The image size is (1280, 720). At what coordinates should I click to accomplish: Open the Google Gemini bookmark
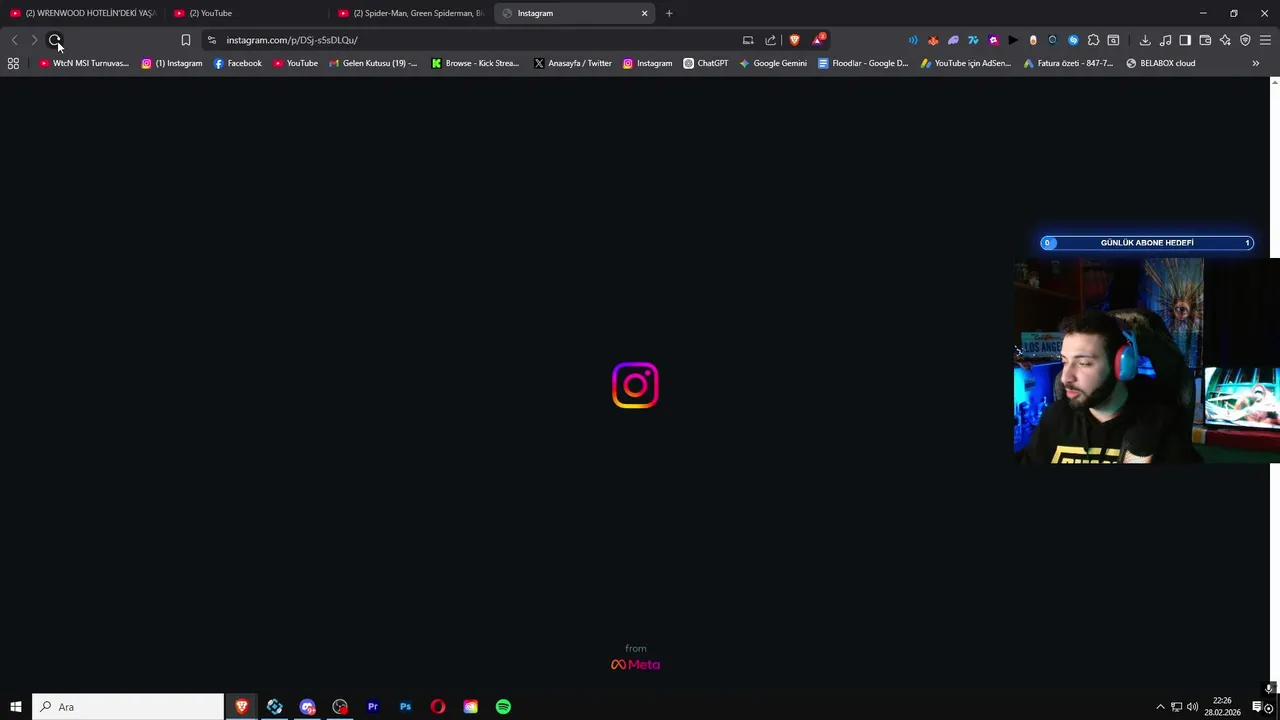(773, 63)
